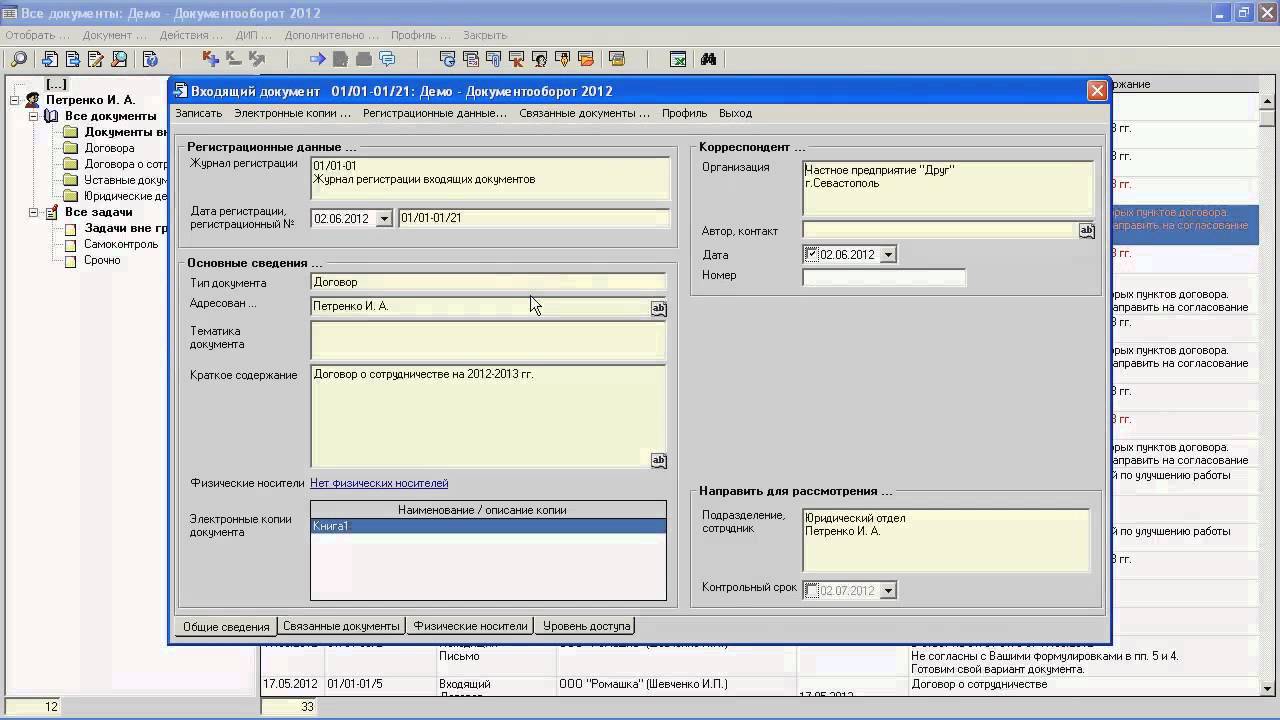Click the window refresh icon in toolbar
The height and width of the screenshot is (720, 1280).
pyautogui.click(x=447, y=59)
